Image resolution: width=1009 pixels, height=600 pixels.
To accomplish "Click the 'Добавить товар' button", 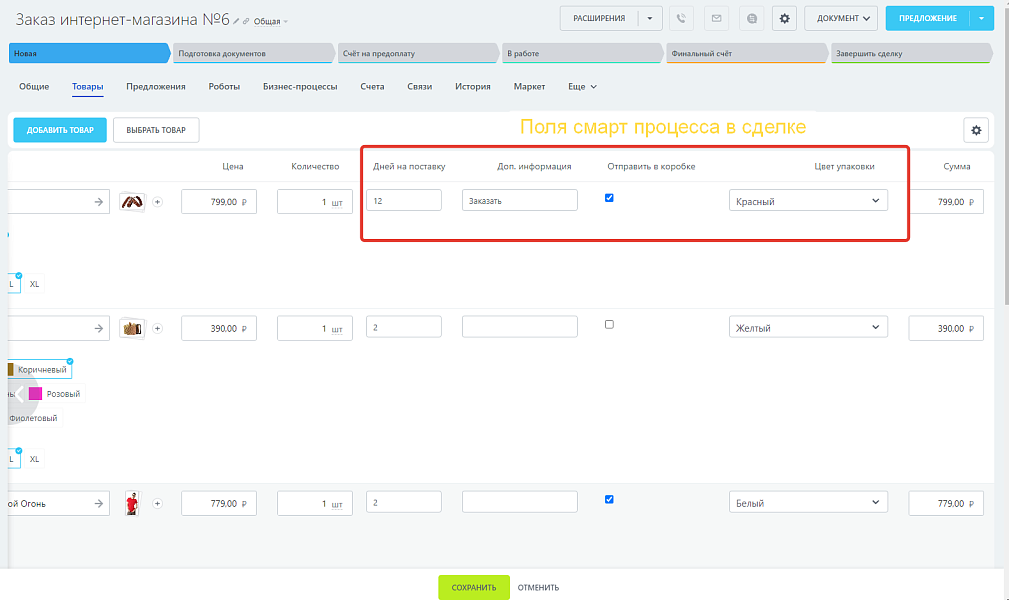I will click(60, 130).
